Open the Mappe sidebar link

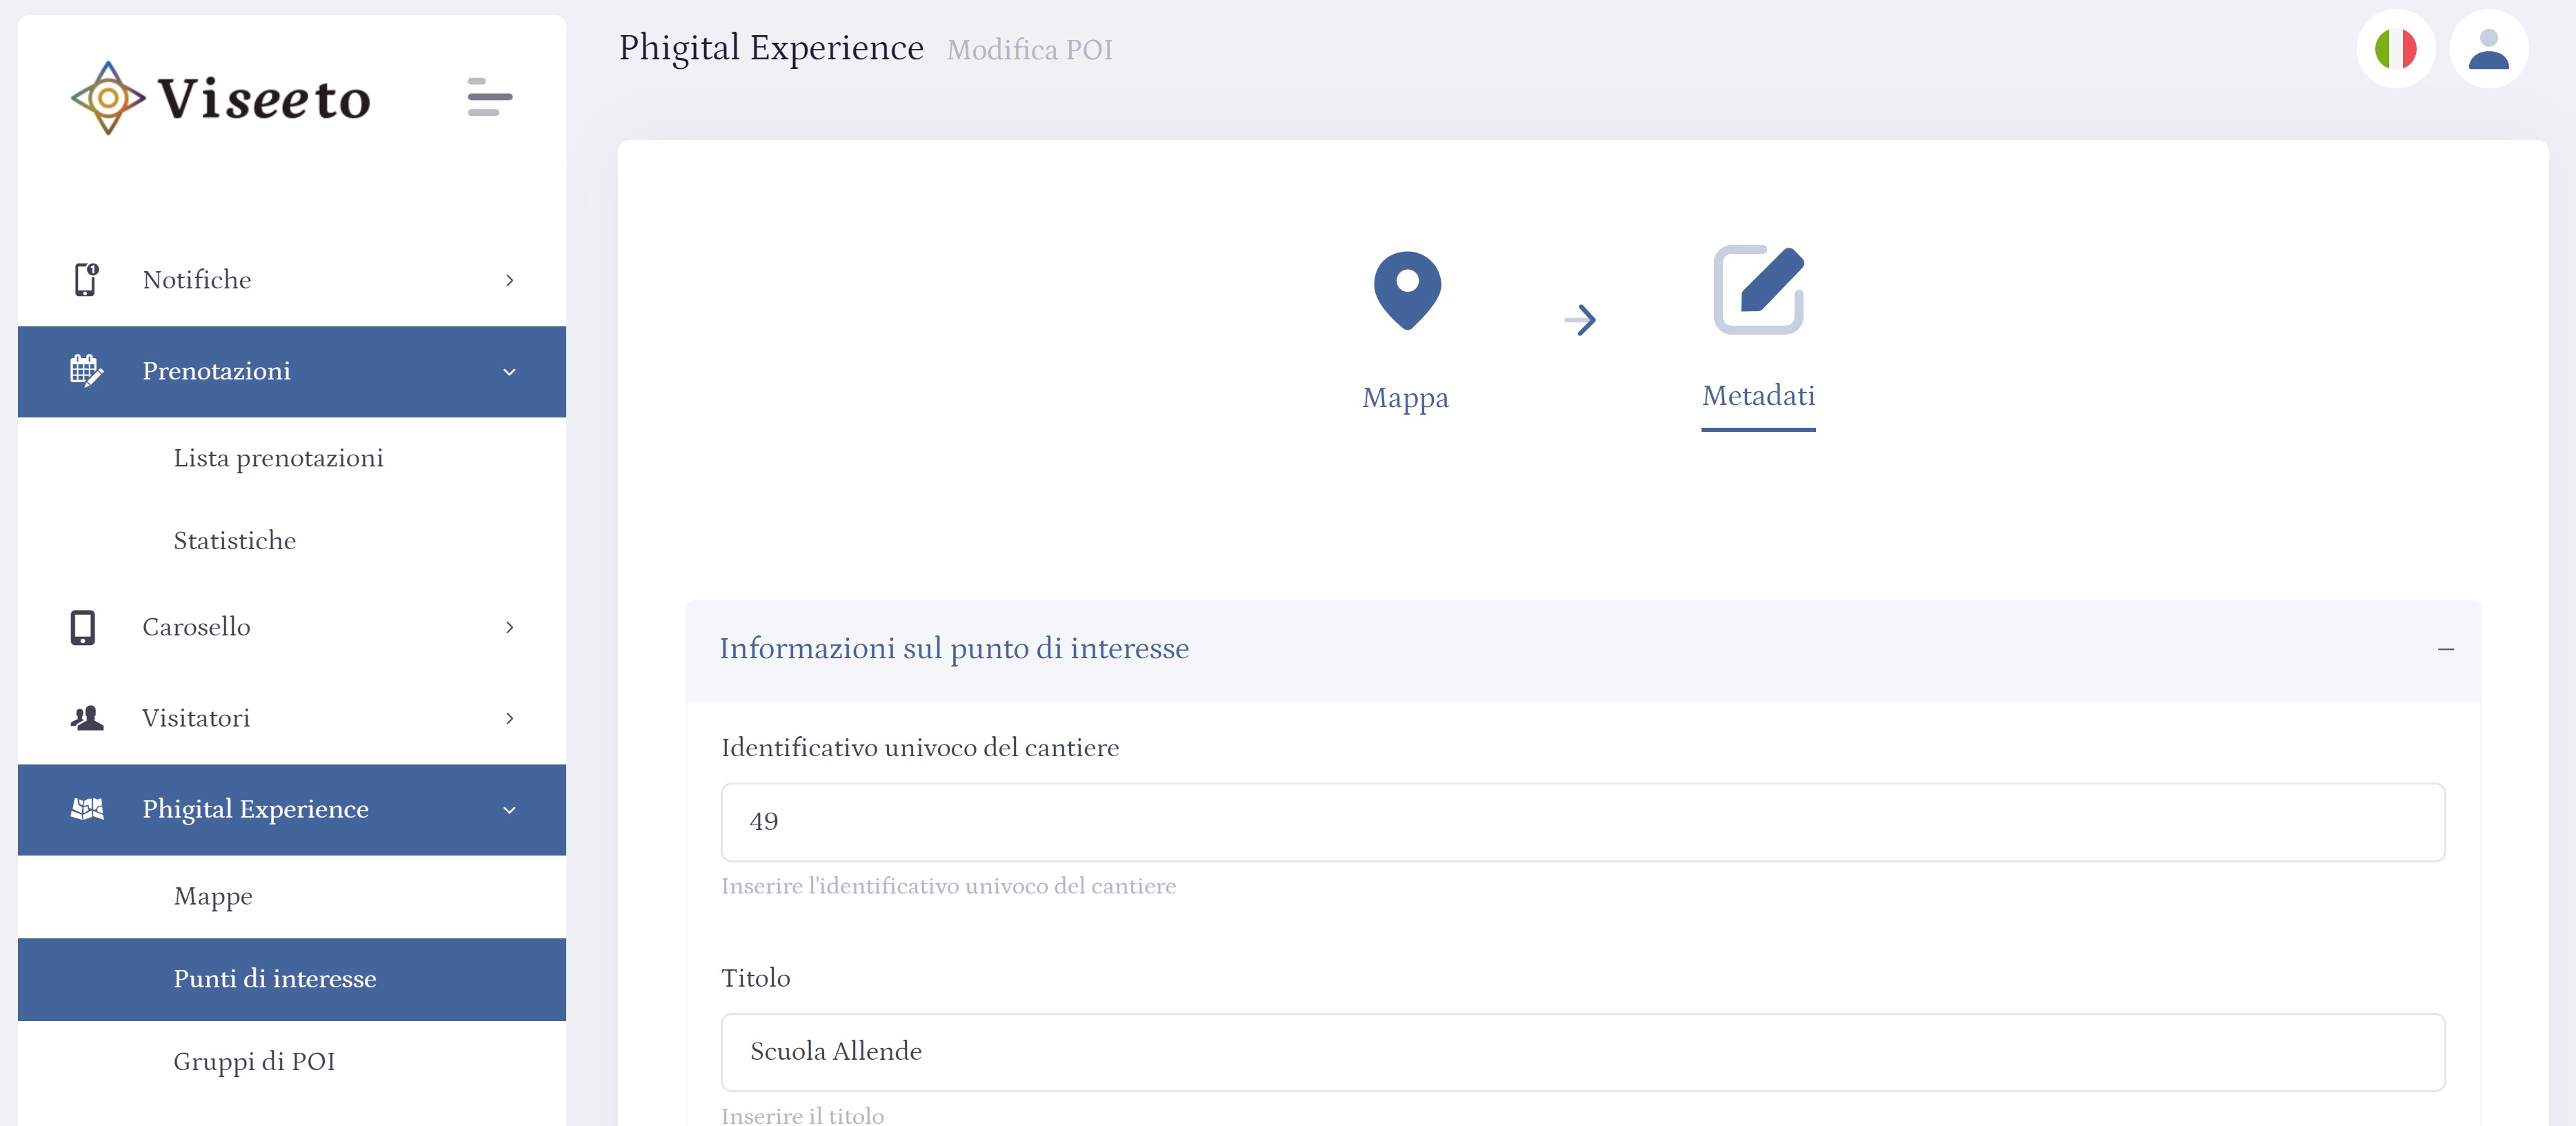(x=213, y=896)
